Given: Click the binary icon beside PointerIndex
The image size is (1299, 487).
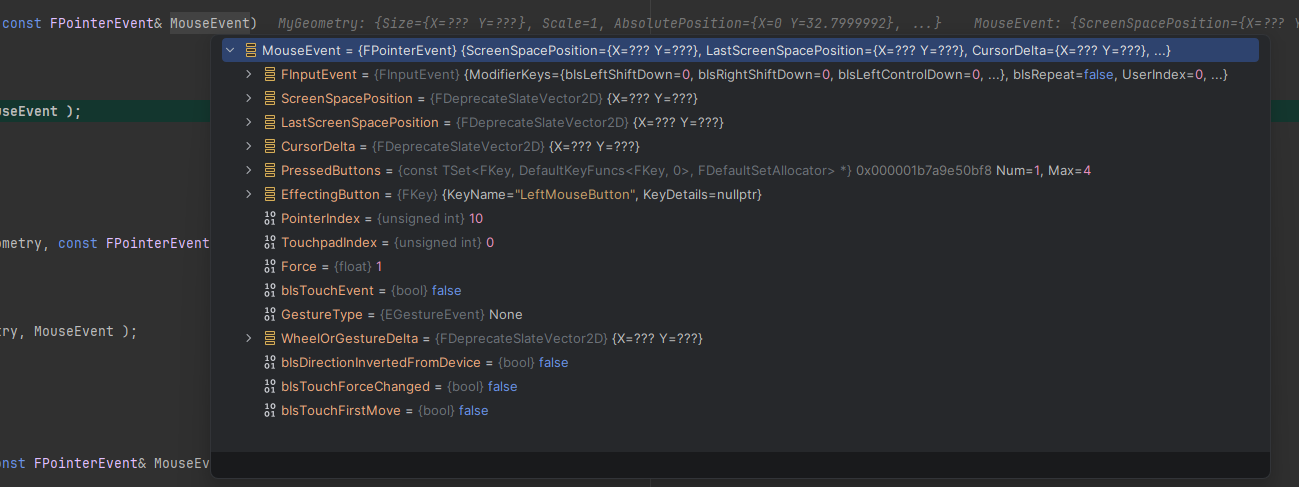Looking at the screenshot, I should tap(269, 219).
